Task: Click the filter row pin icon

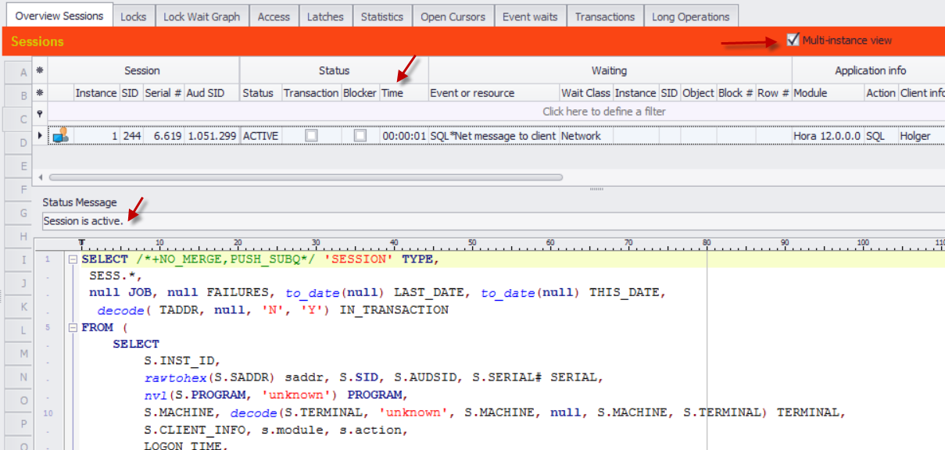Action: [x=40, y=113]
